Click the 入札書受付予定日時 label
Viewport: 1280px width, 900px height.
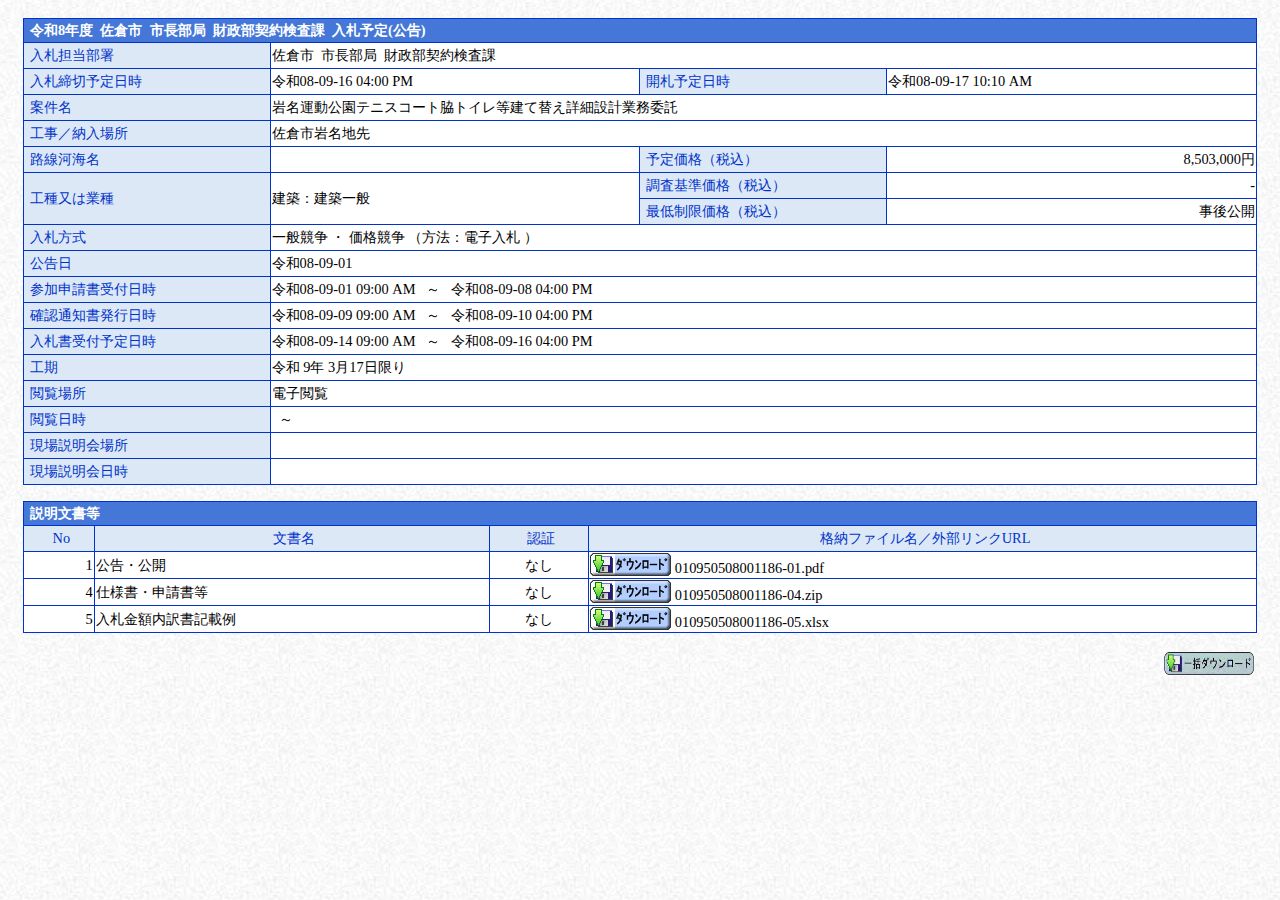[x=147, y=341]
